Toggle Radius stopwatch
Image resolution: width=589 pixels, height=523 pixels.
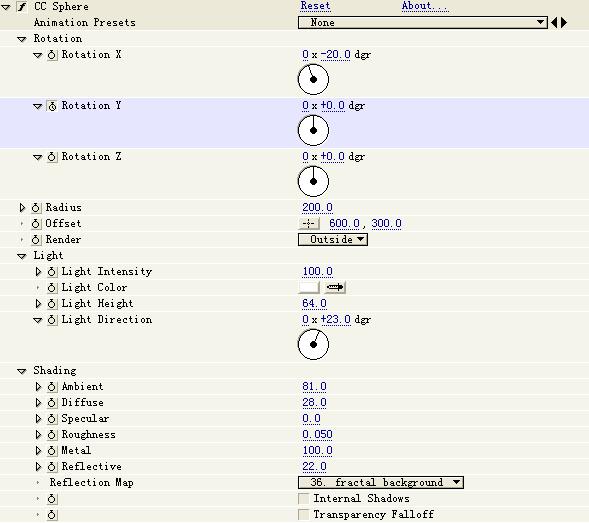(x=36, y=208)
